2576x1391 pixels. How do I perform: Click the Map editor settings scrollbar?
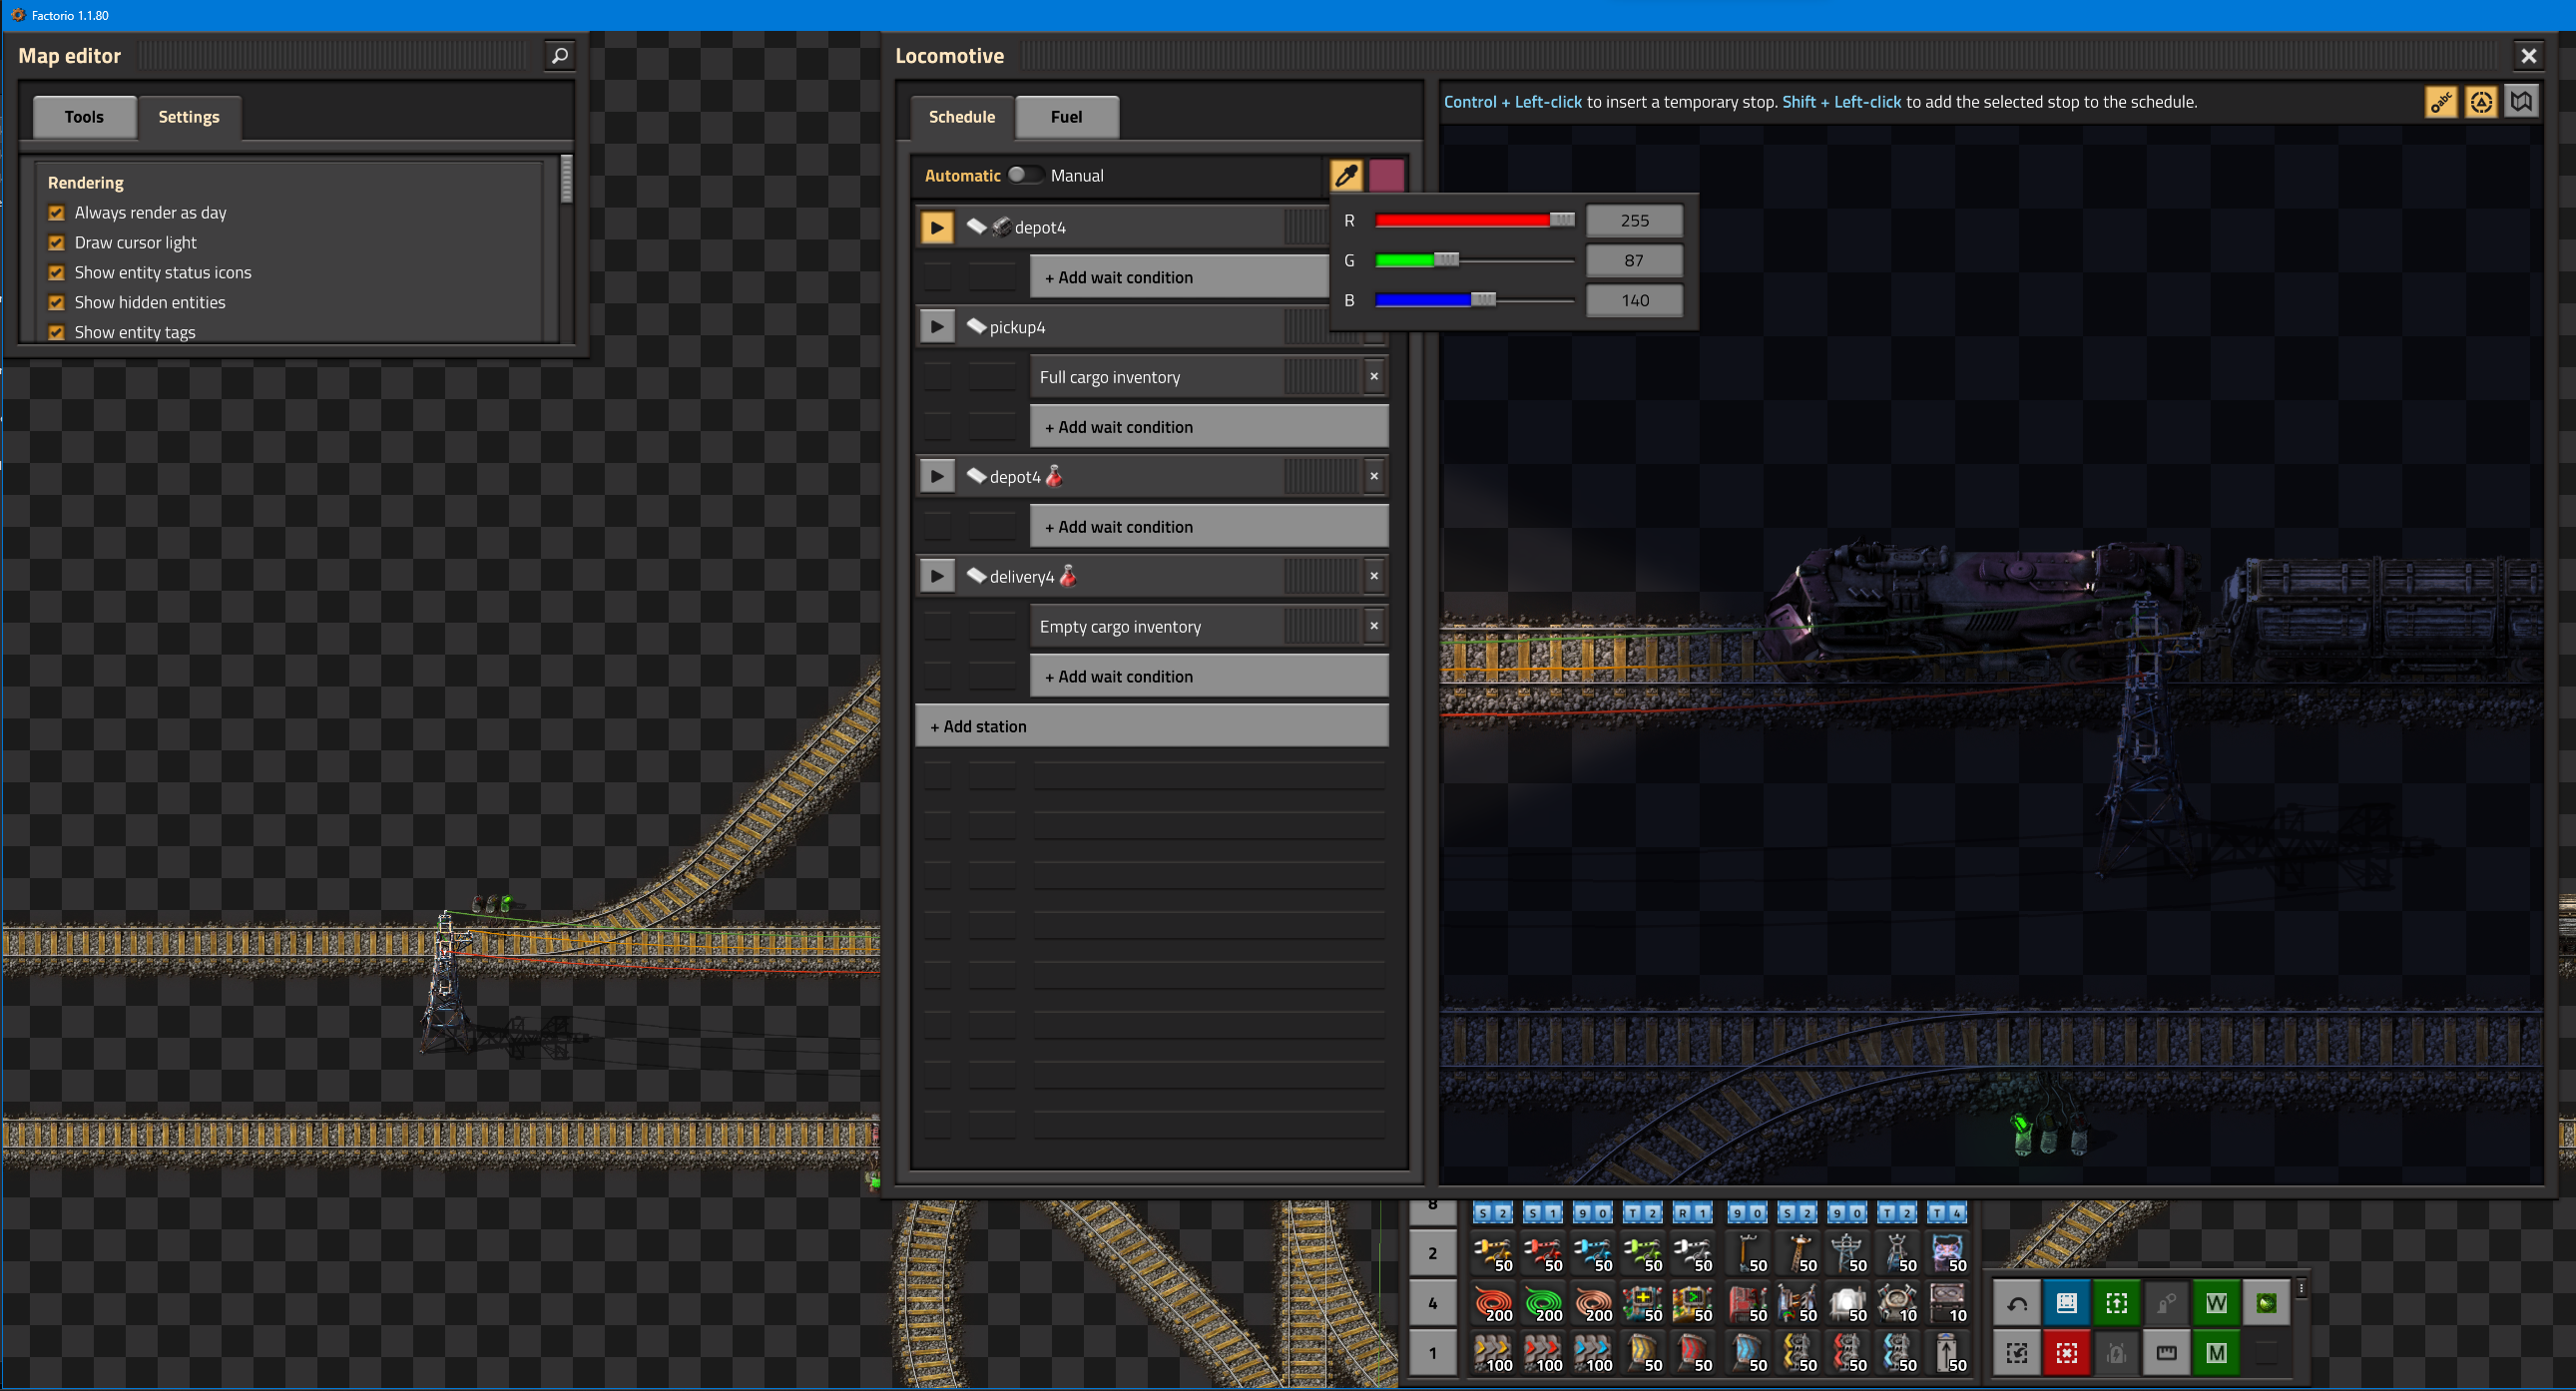click(x=567, y=180)
